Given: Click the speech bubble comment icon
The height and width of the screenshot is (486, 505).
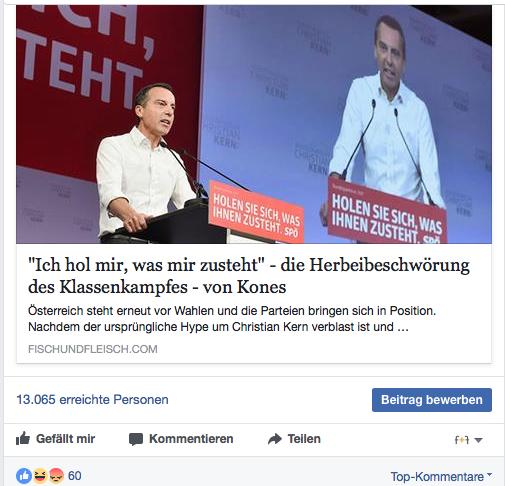Looking at the screenshot, I should [x=136, y=439].
